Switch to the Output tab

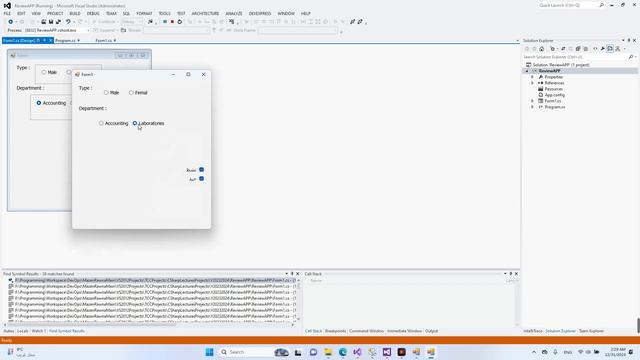[x=431, y=331]
